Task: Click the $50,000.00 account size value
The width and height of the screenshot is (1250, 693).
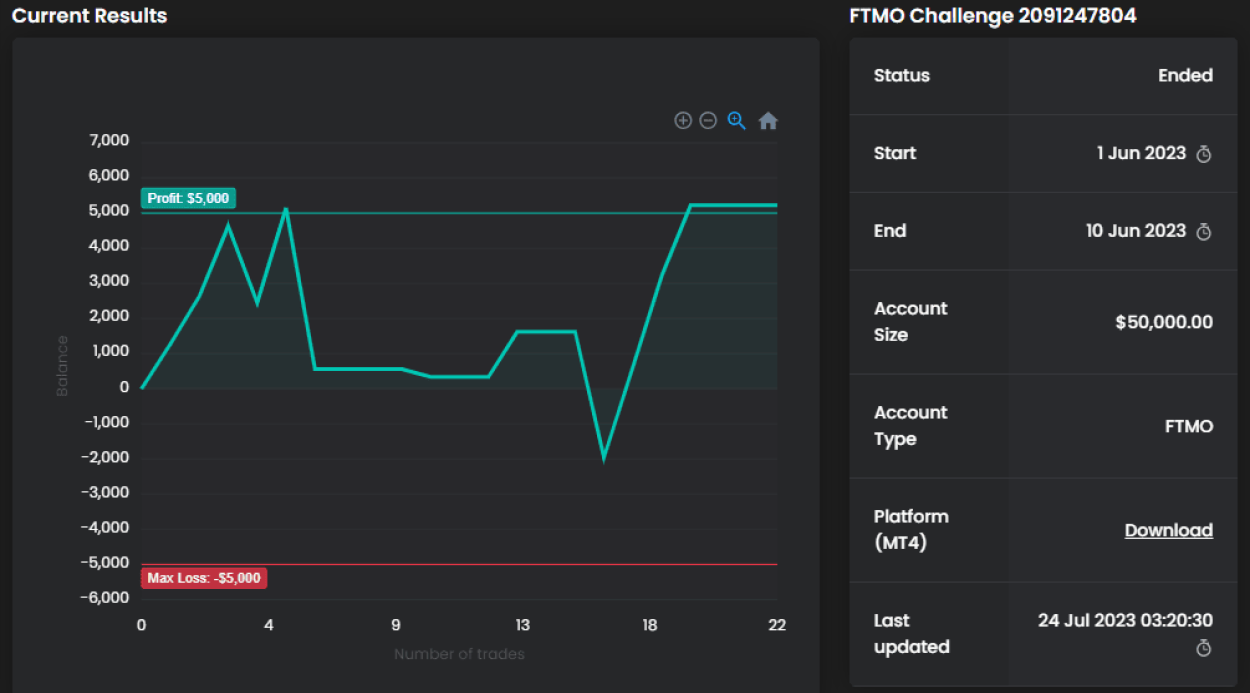Action: tap(1164, 322)
